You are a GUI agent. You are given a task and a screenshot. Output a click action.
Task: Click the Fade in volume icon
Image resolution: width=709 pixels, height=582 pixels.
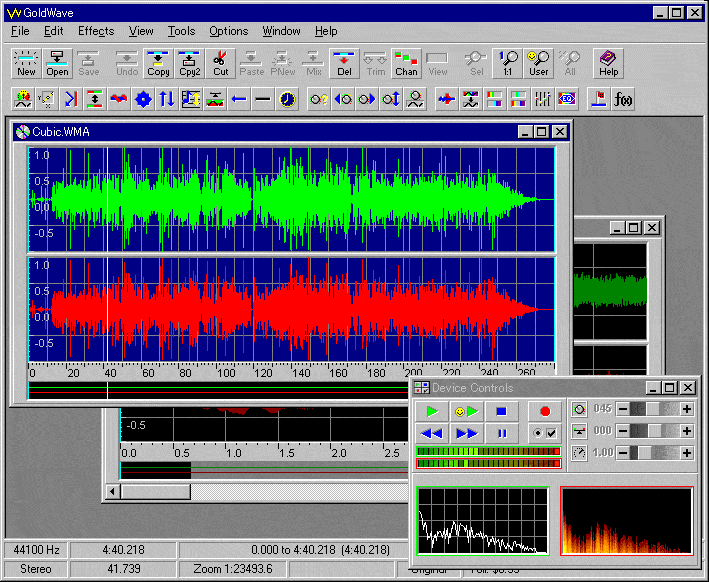[x=343, y=99]
